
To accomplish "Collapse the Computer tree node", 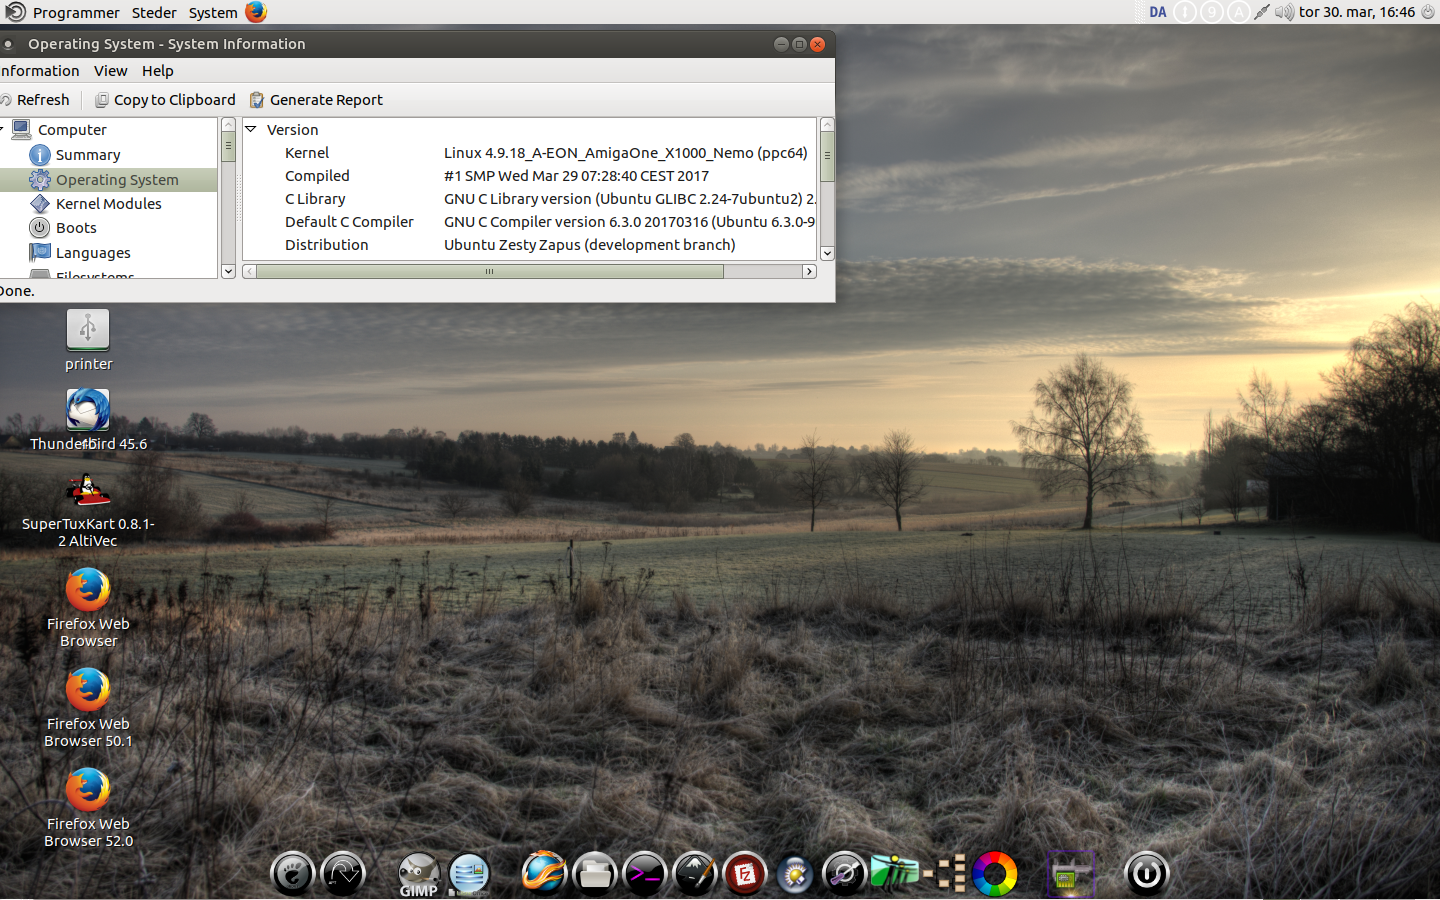I will pyautogui.click(x=3, y=130).
